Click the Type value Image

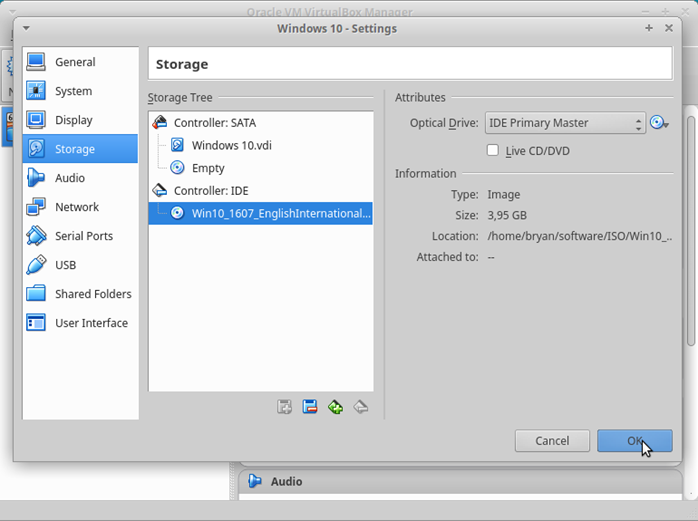coord(503,195)
